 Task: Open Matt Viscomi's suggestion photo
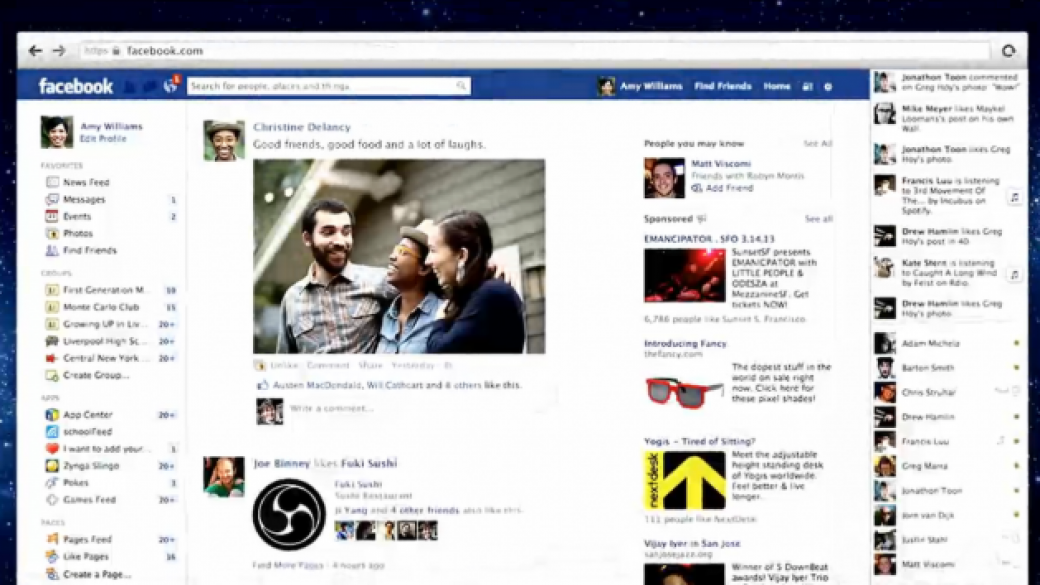click(x=664, y=178)
